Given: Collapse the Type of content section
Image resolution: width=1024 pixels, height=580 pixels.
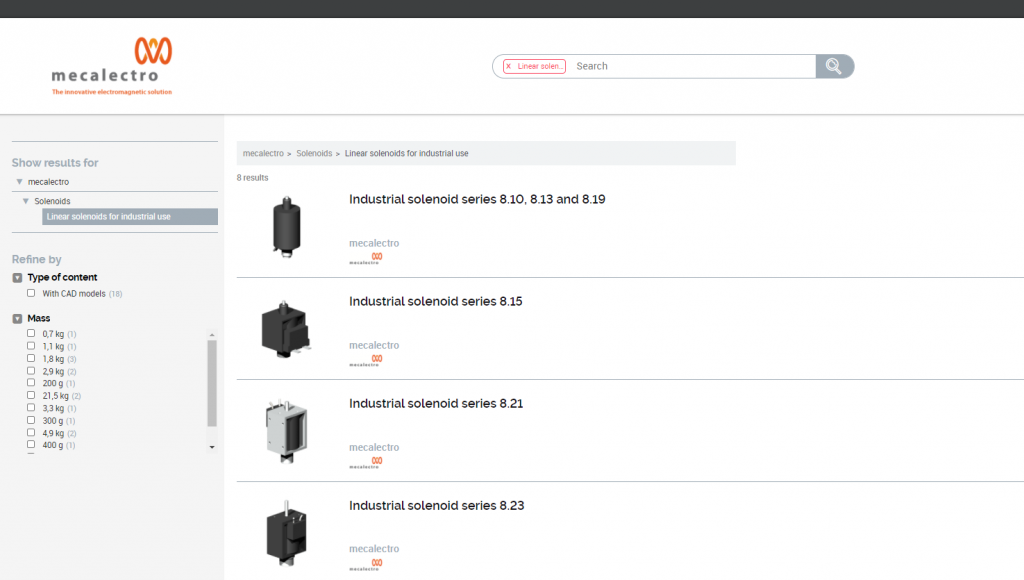Looking at the screenshot, I should [x=17, y=278].
